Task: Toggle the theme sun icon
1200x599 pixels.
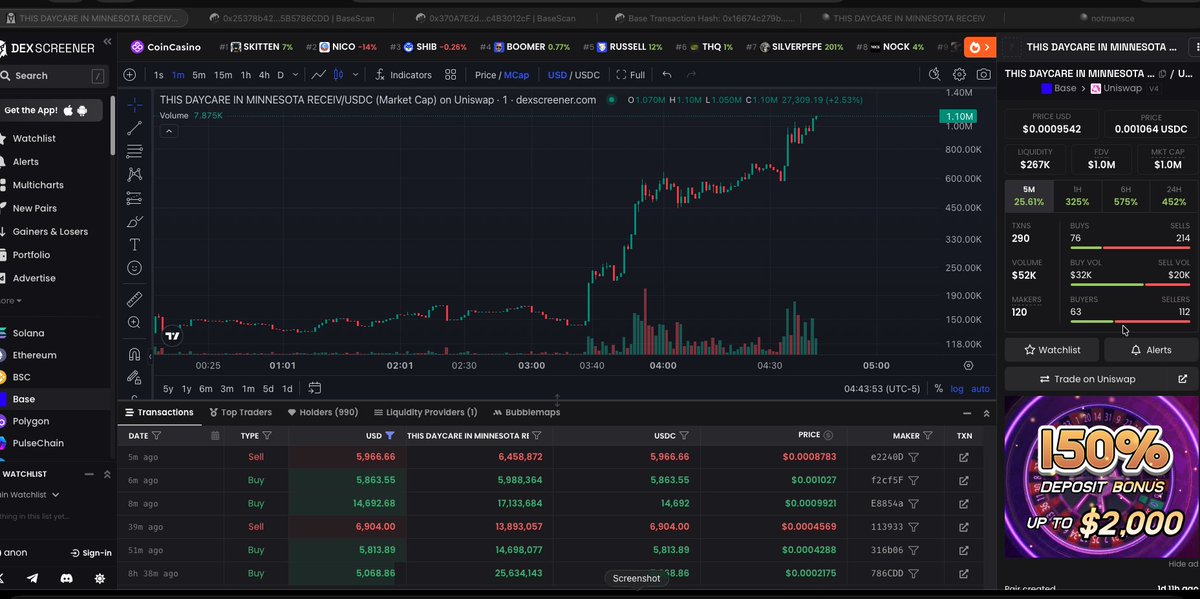Action: click(x=99, y=578)
